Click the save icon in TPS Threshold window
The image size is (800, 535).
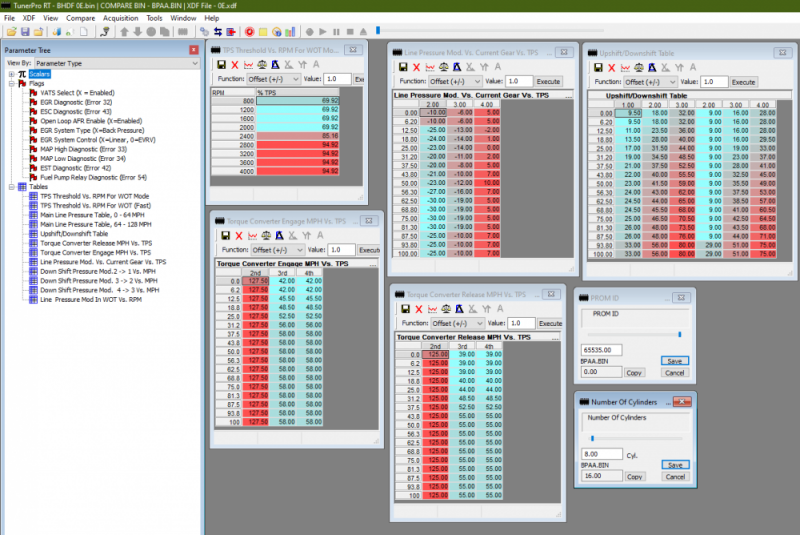click(220, 64)
